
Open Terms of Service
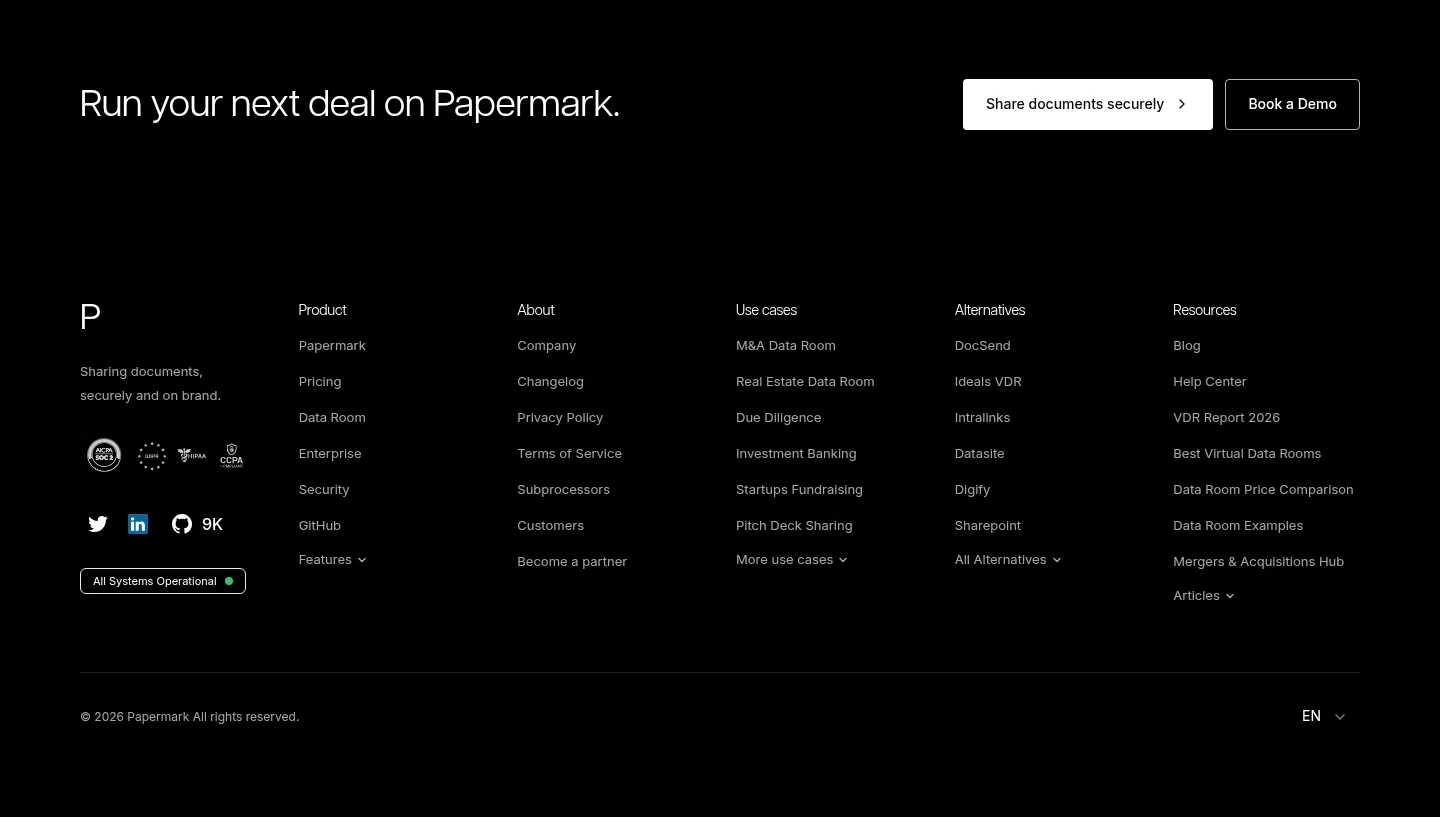click(569, 453)
